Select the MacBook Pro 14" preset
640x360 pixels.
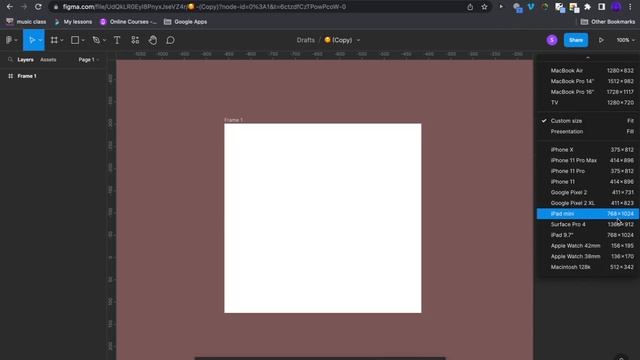click(x=588, y=81)
